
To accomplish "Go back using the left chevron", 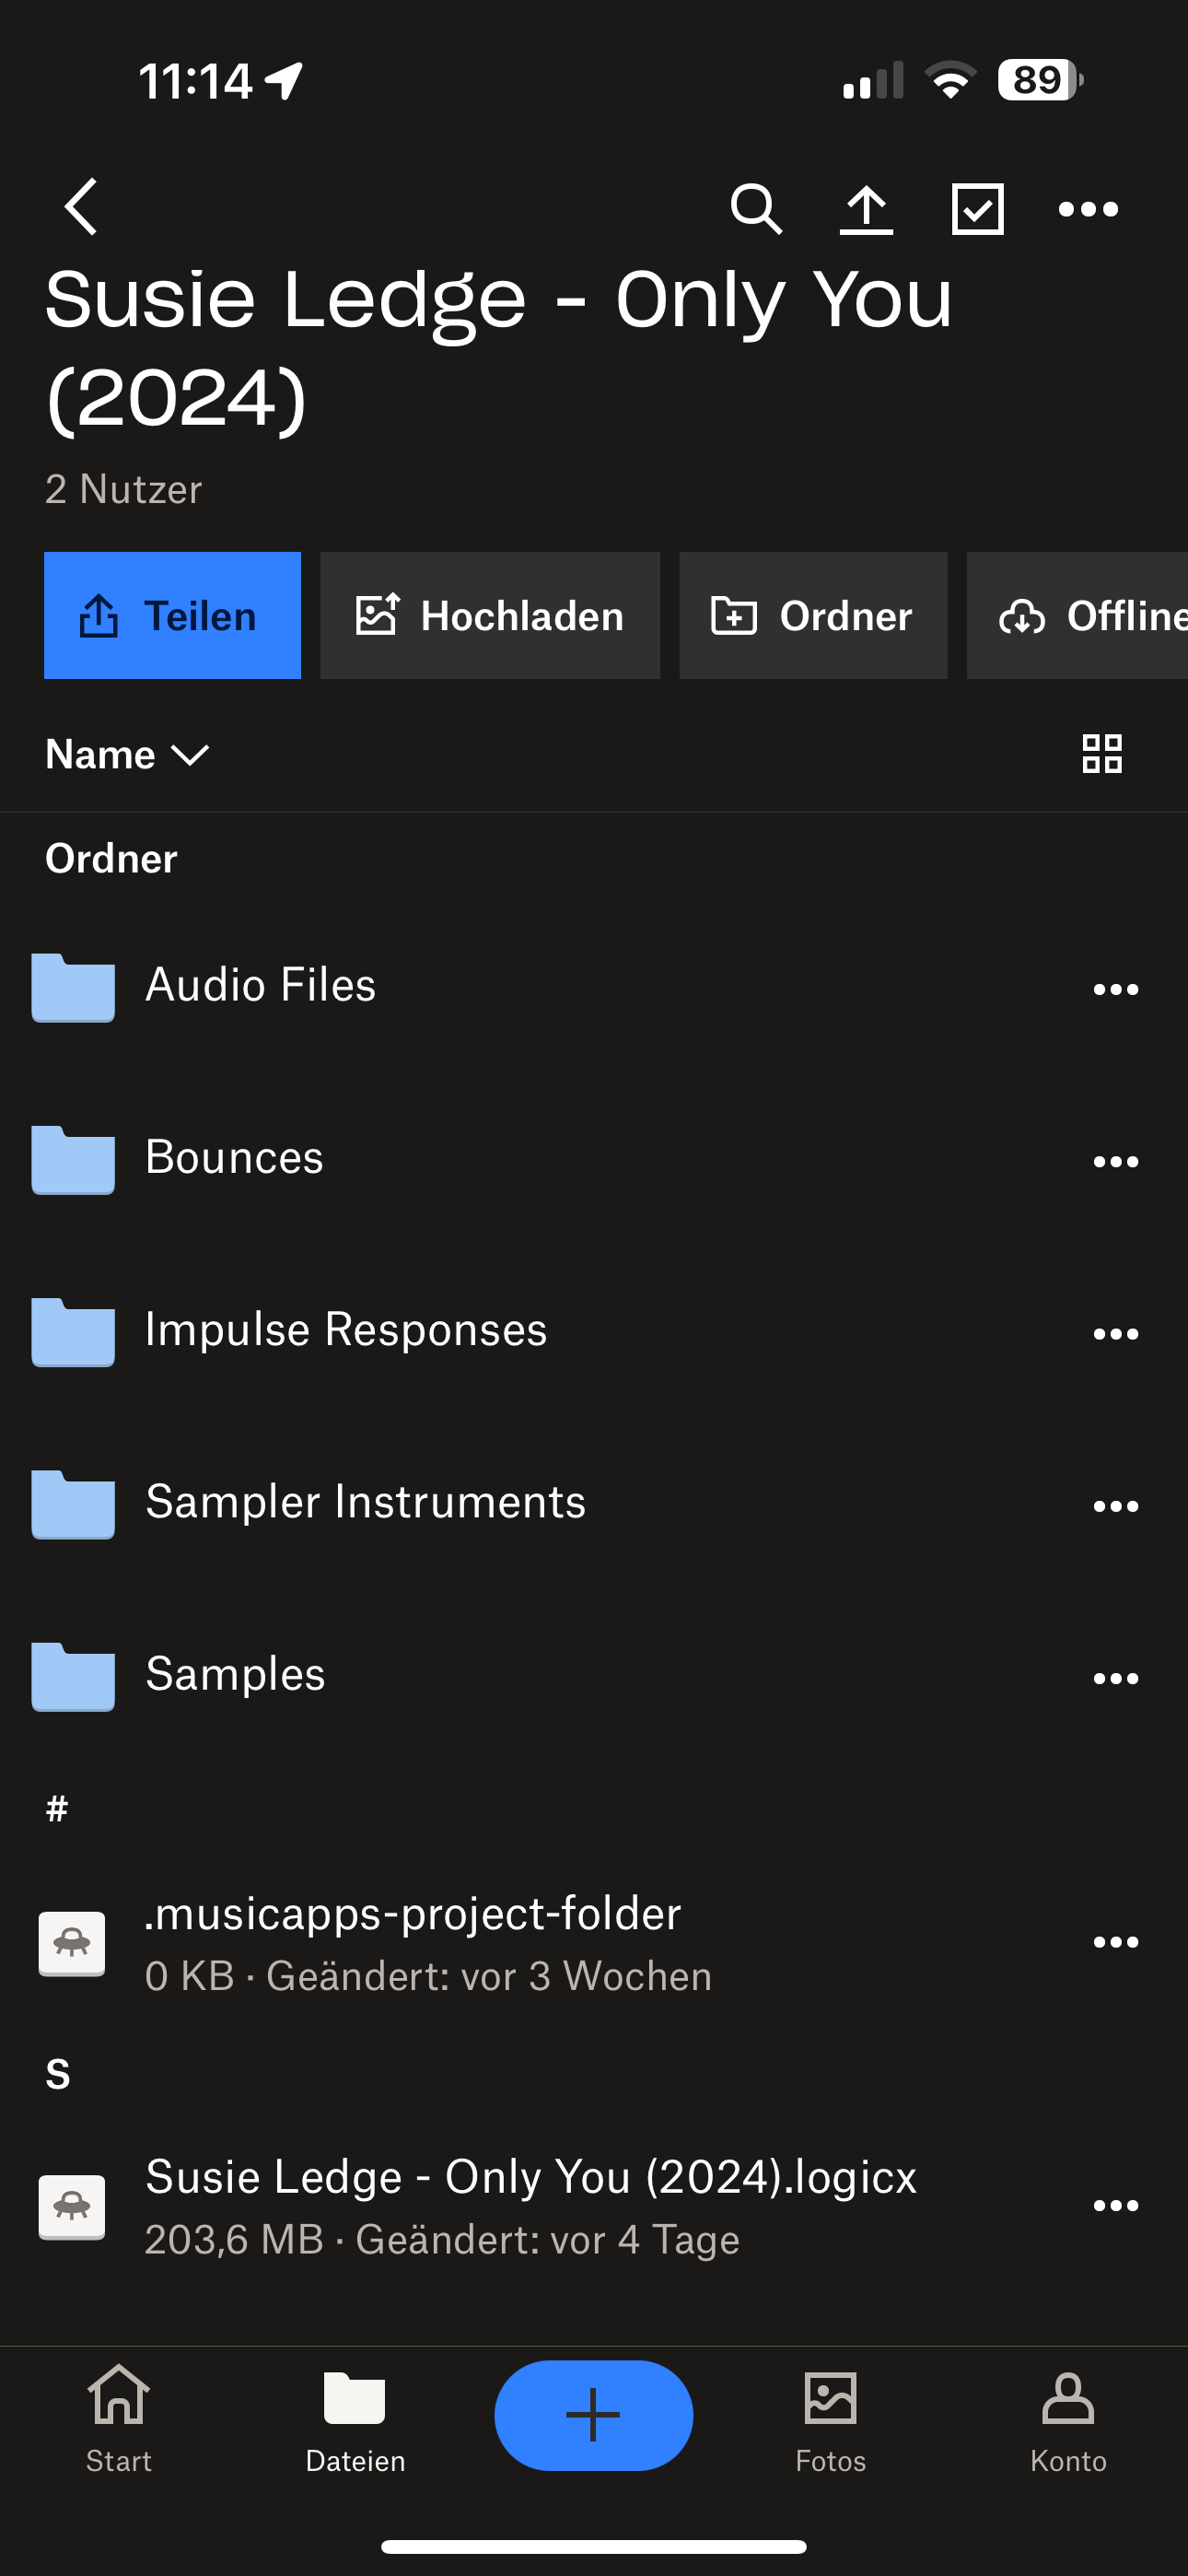I will tap(81, 207).
